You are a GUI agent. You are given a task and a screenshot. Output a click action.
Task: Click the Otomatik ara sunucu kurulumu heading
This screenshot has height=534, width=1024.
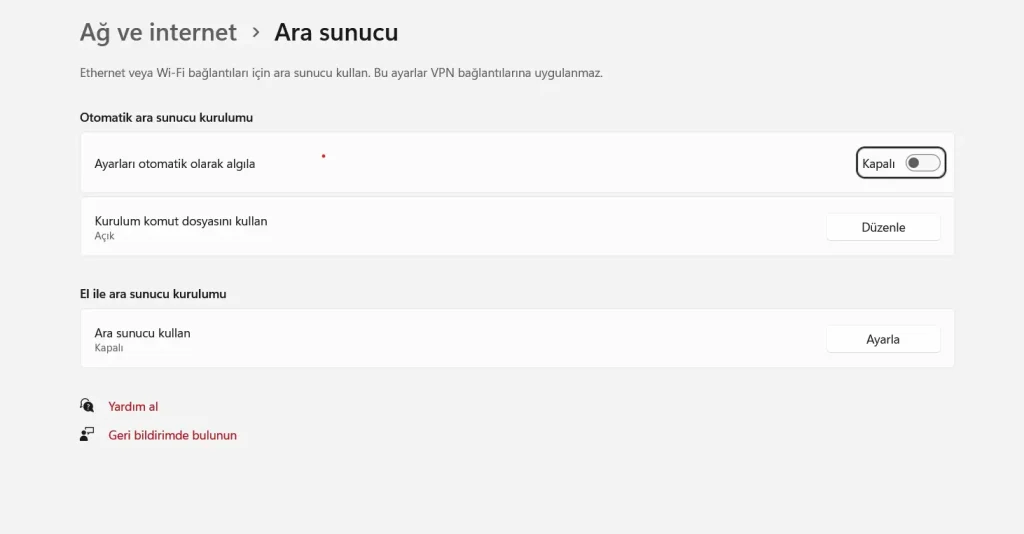[166, 118]
